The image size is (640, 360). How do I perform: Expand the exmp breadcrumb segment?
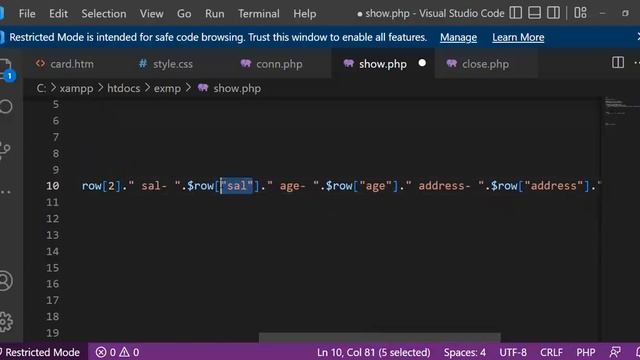(167, 88)
